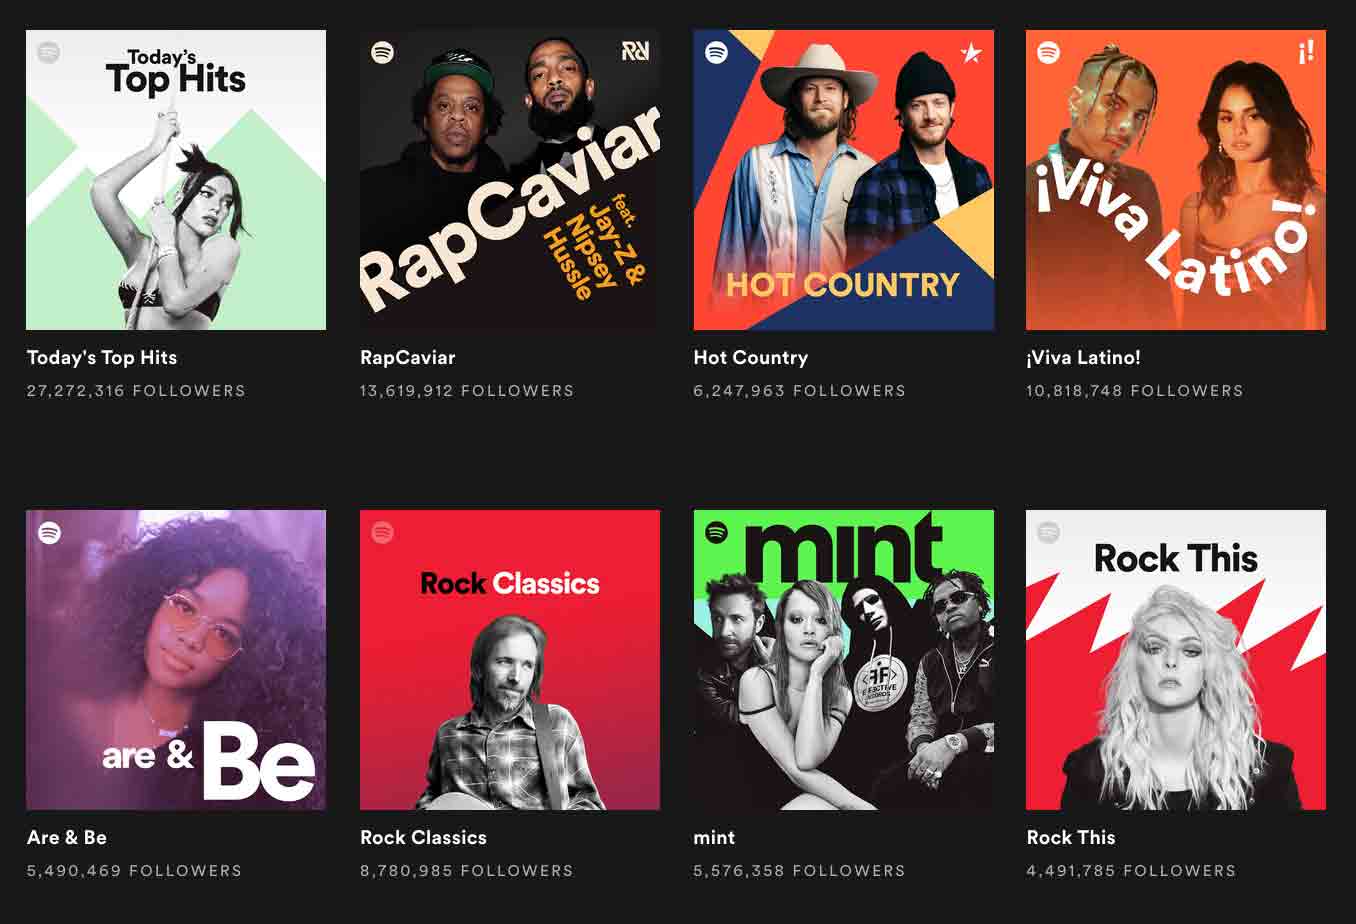The height and width of the screenshot is (924, 1356).
Task: Open the RapCaviar playlist link
Action: click(407, 357)
